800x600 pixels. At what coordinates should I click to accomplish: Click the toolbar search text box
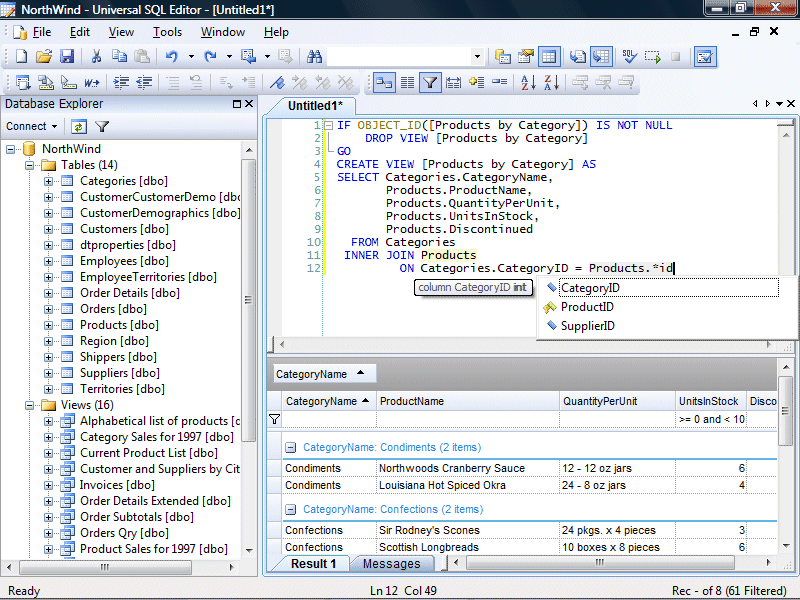[399, 56]
